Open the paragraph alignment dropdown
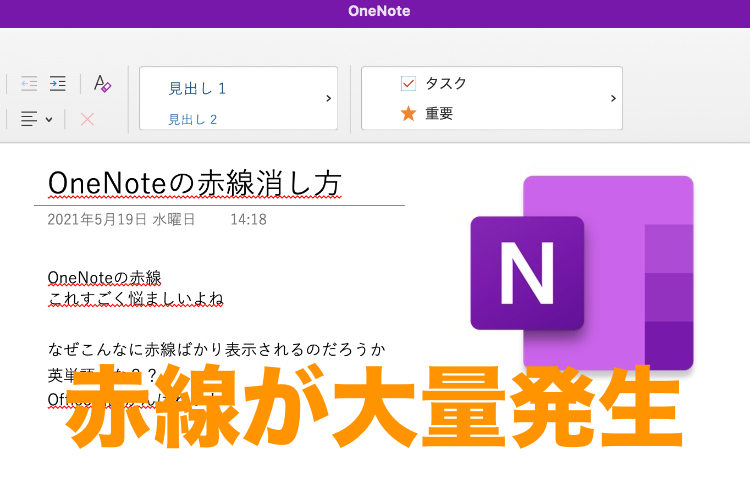 pyautogui.click(x=36, y=119)
